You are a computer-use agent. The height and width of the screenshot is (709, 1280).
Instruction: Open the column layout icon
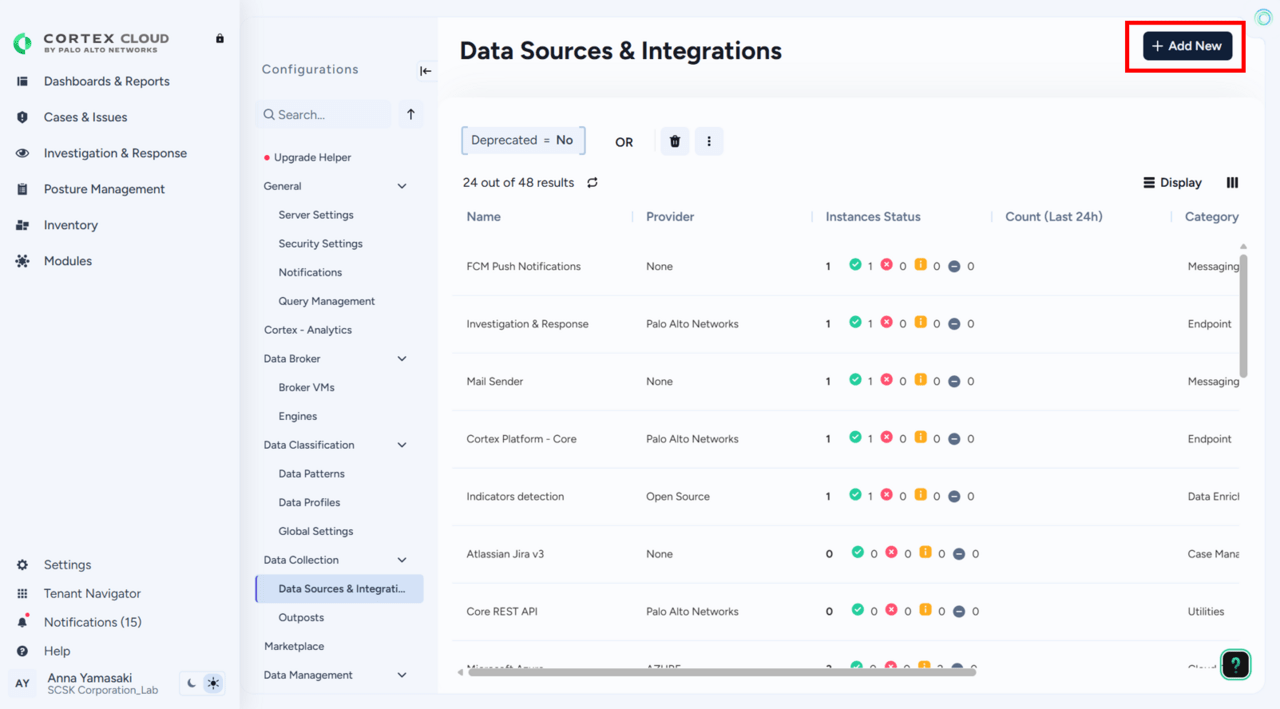pos(1232,183)
